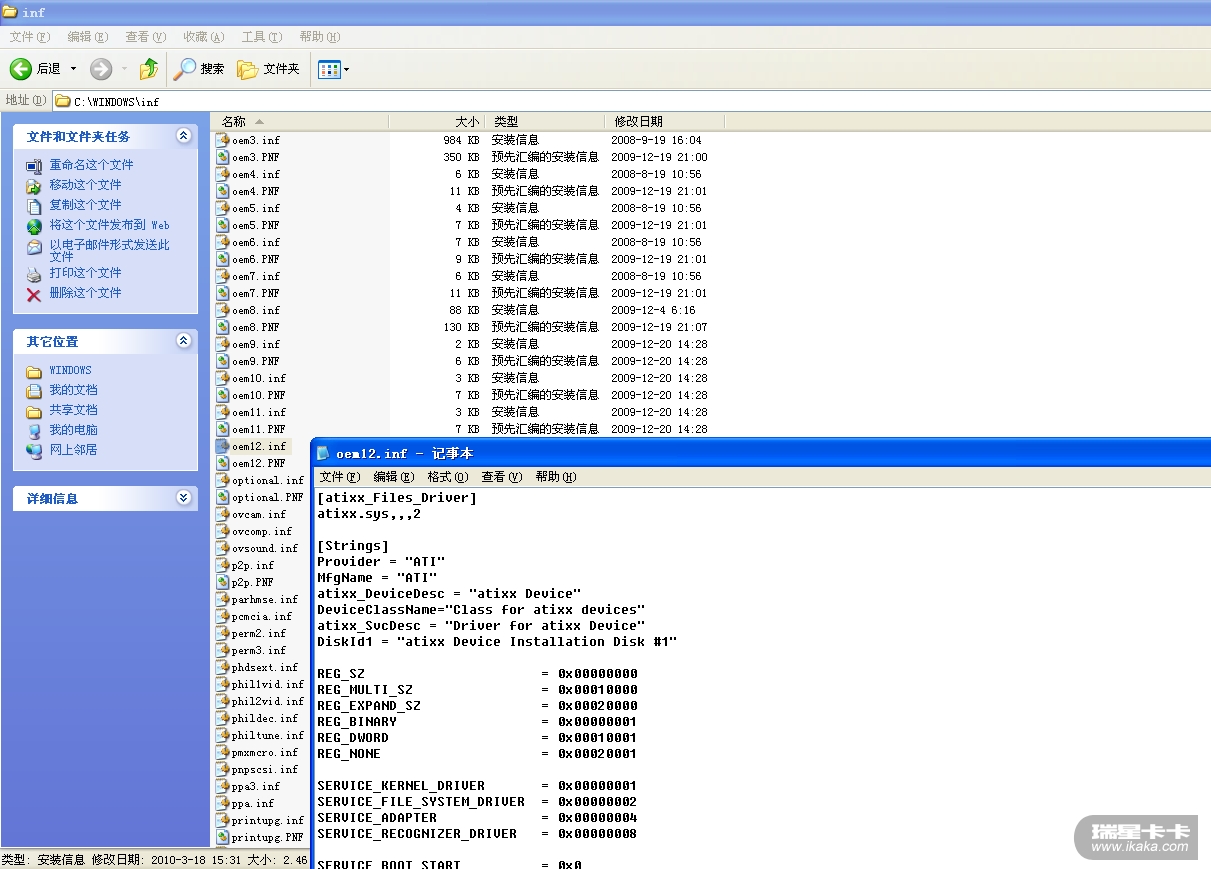The width and height of the screenshot is (1211, 869).
Task: Click the 共享文档 link
Action: (73, 410)
